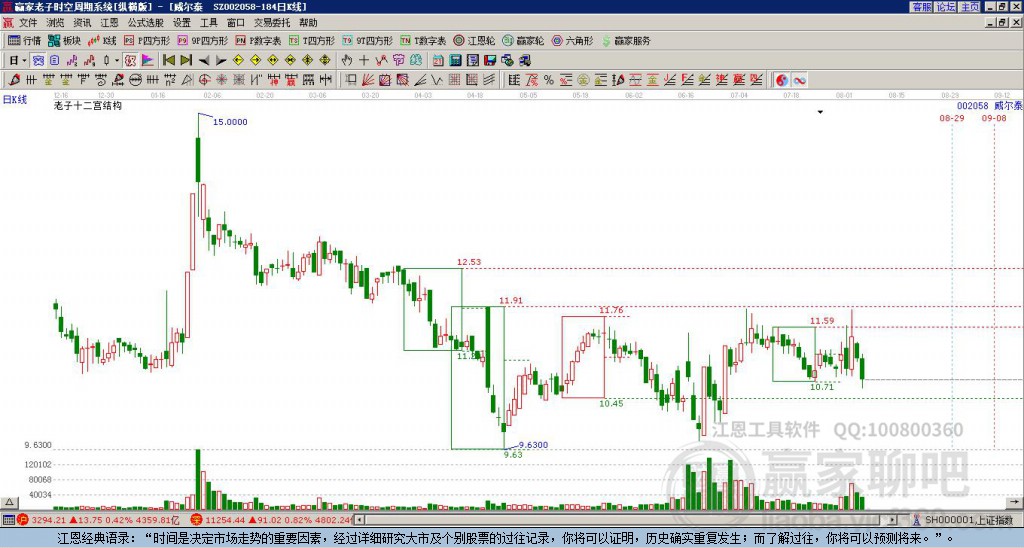Viewport: 1024px width, 548px height.
Task: Jump to last bar icon
Action: point(186,61)
